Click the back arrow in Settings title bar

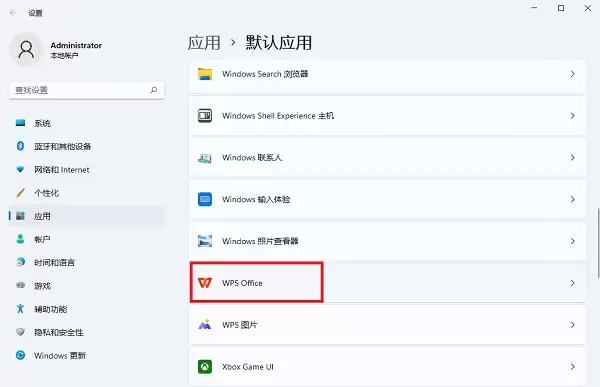(x=13, y=13)
